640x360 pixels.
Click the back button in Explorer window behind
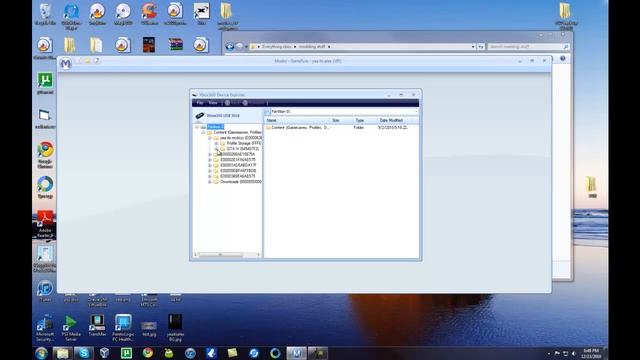coord(230,47)
